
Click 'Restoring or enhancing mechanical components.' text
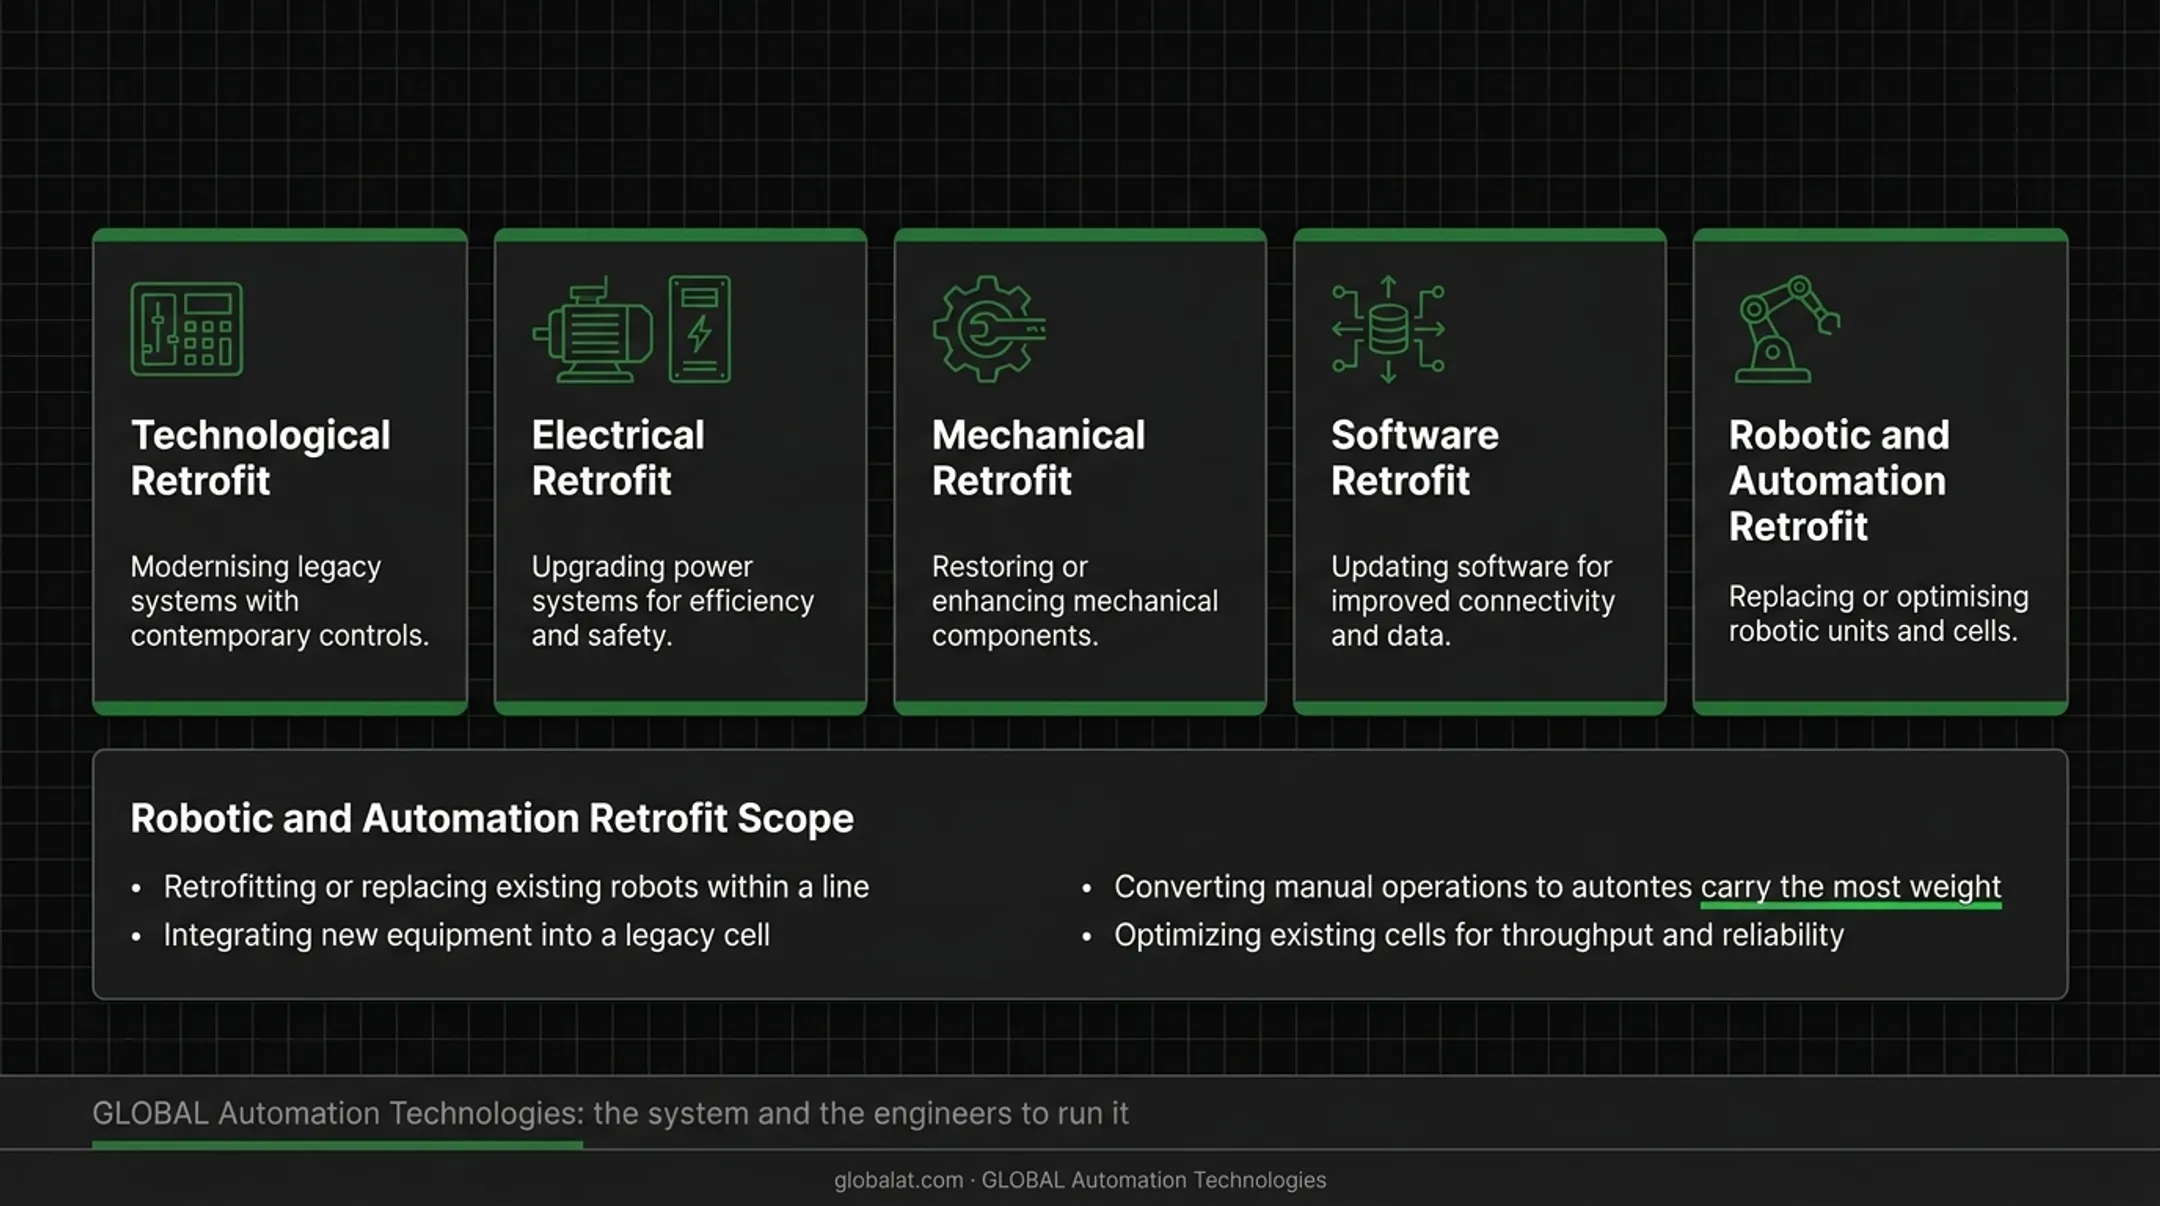click(x=1075, y=601)
